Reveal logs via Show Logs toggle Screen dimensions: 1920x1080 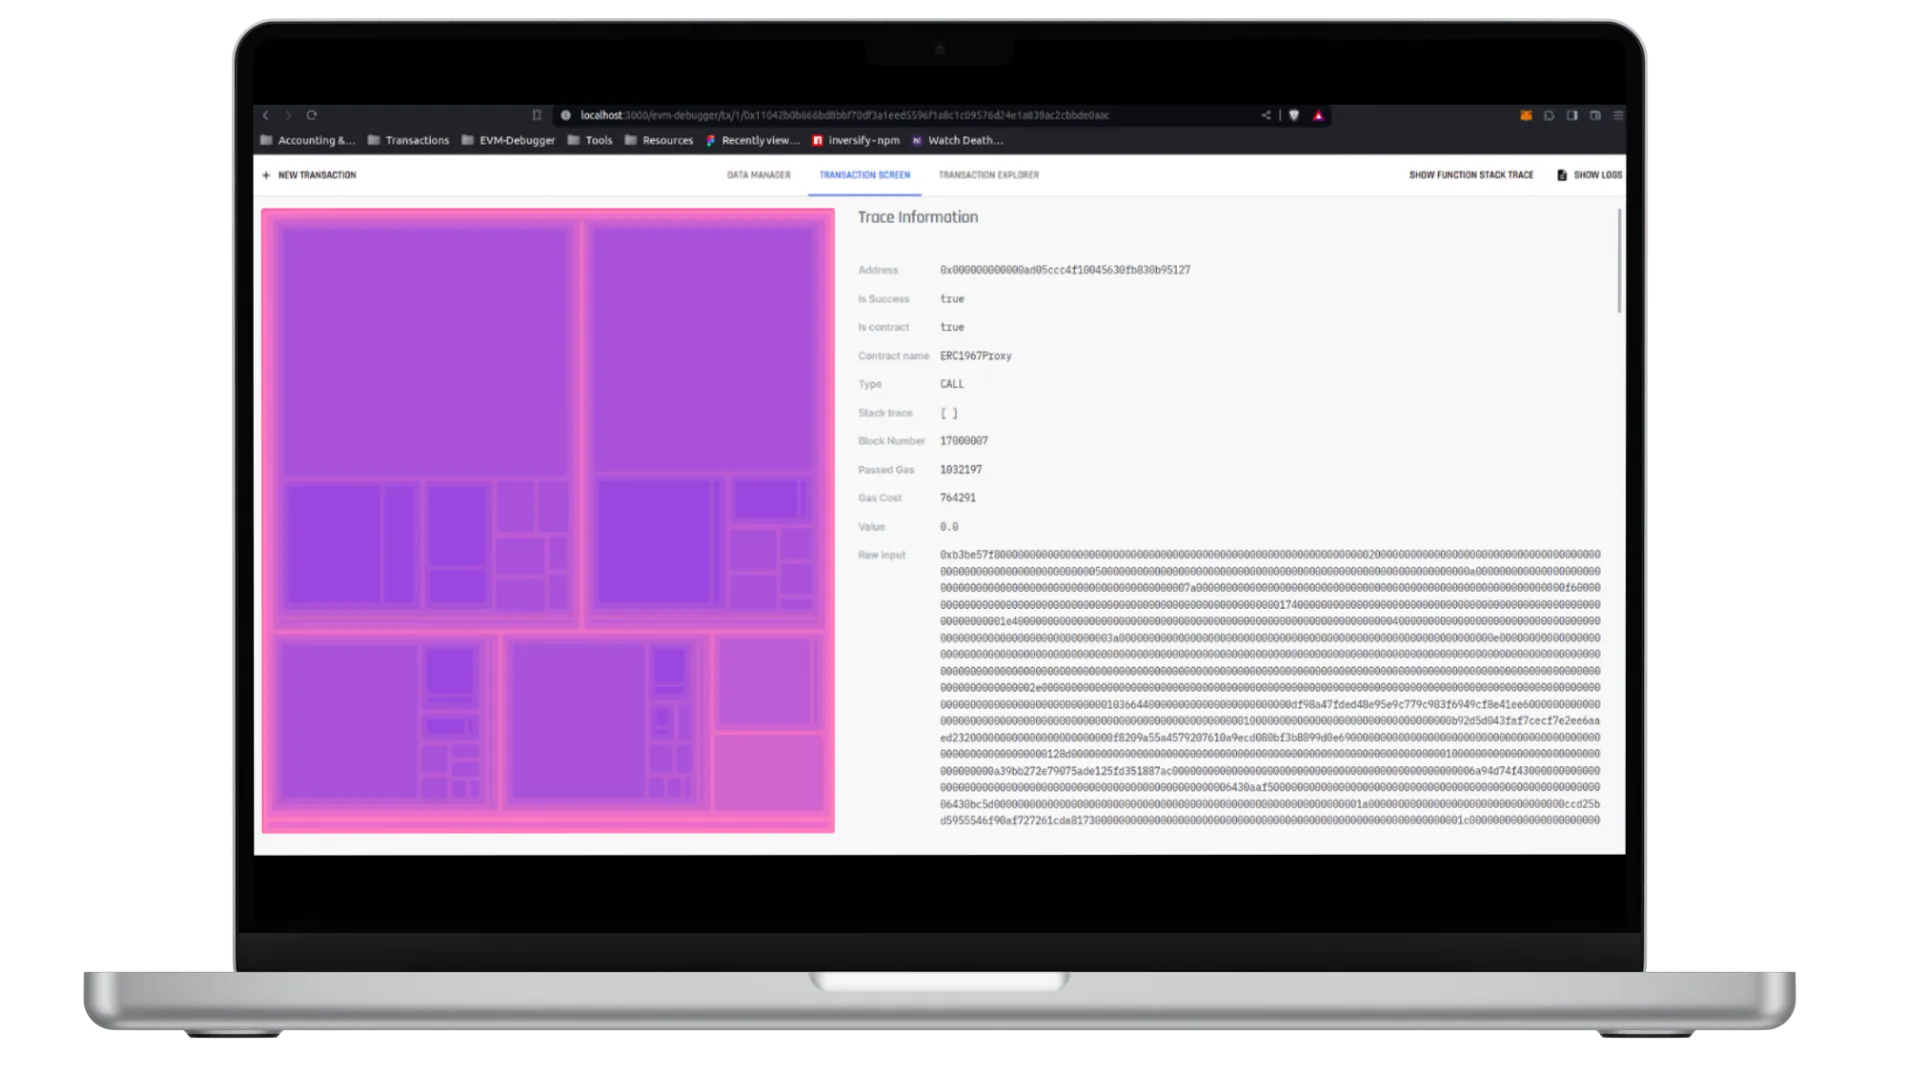click(x=1597, y=174)
